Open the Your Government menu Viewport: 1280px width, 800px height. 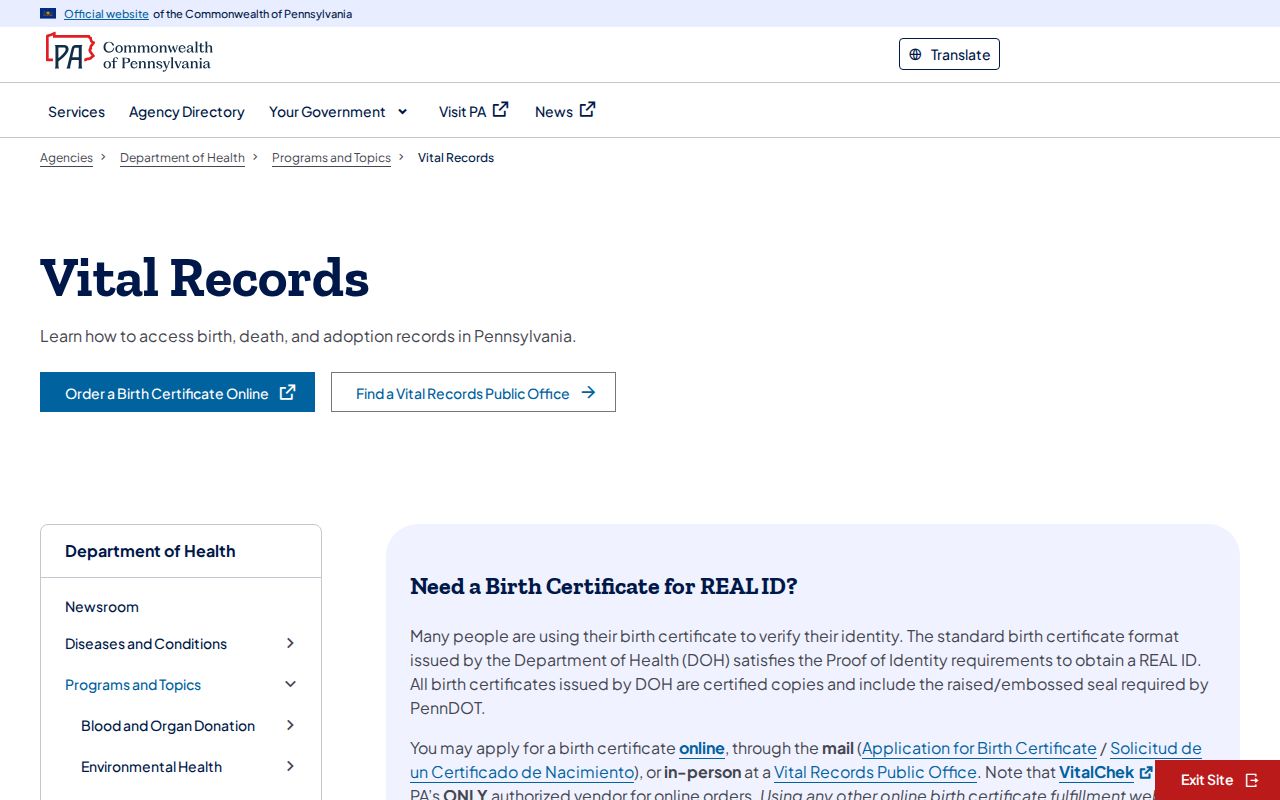[x=327, y=112]
